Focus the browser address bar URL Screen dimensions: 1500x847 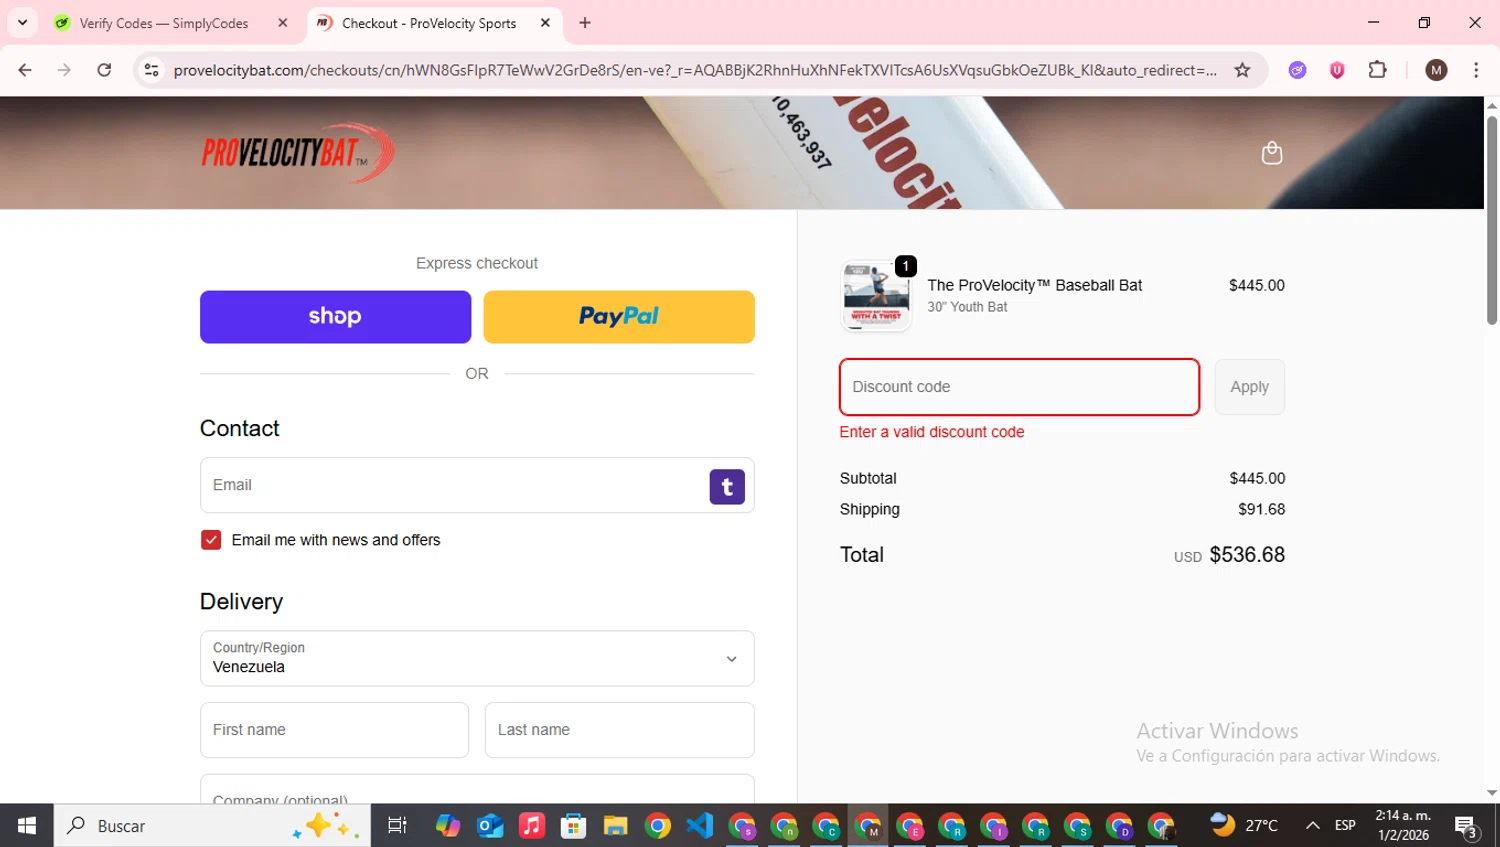pyautogui.click(x=695, y=70)
